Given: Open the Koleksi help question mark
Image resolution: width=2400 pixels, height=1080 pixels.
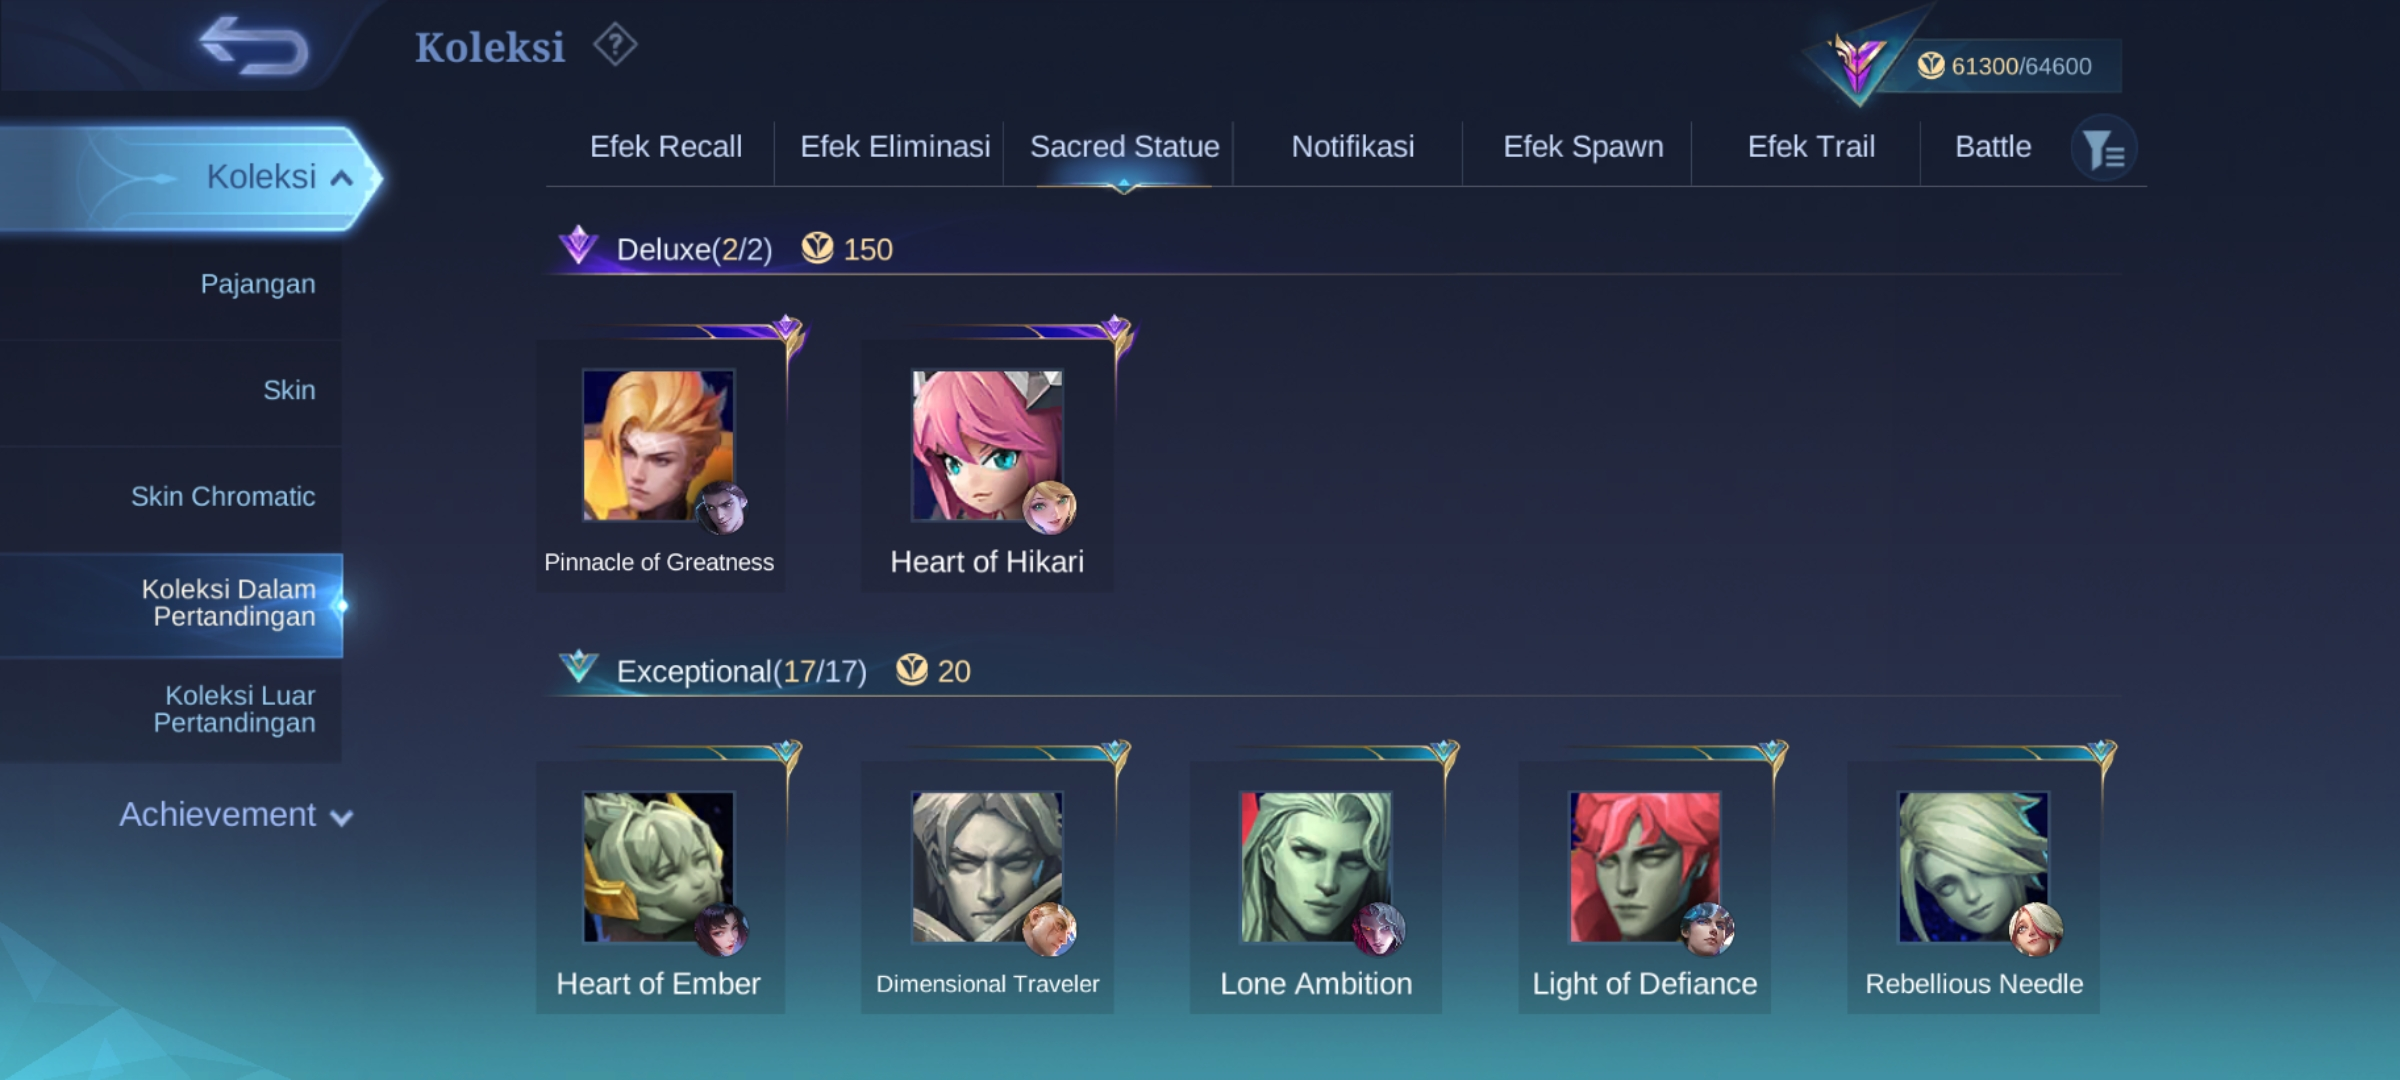Looking at the screenshot, I should [615, 45].
